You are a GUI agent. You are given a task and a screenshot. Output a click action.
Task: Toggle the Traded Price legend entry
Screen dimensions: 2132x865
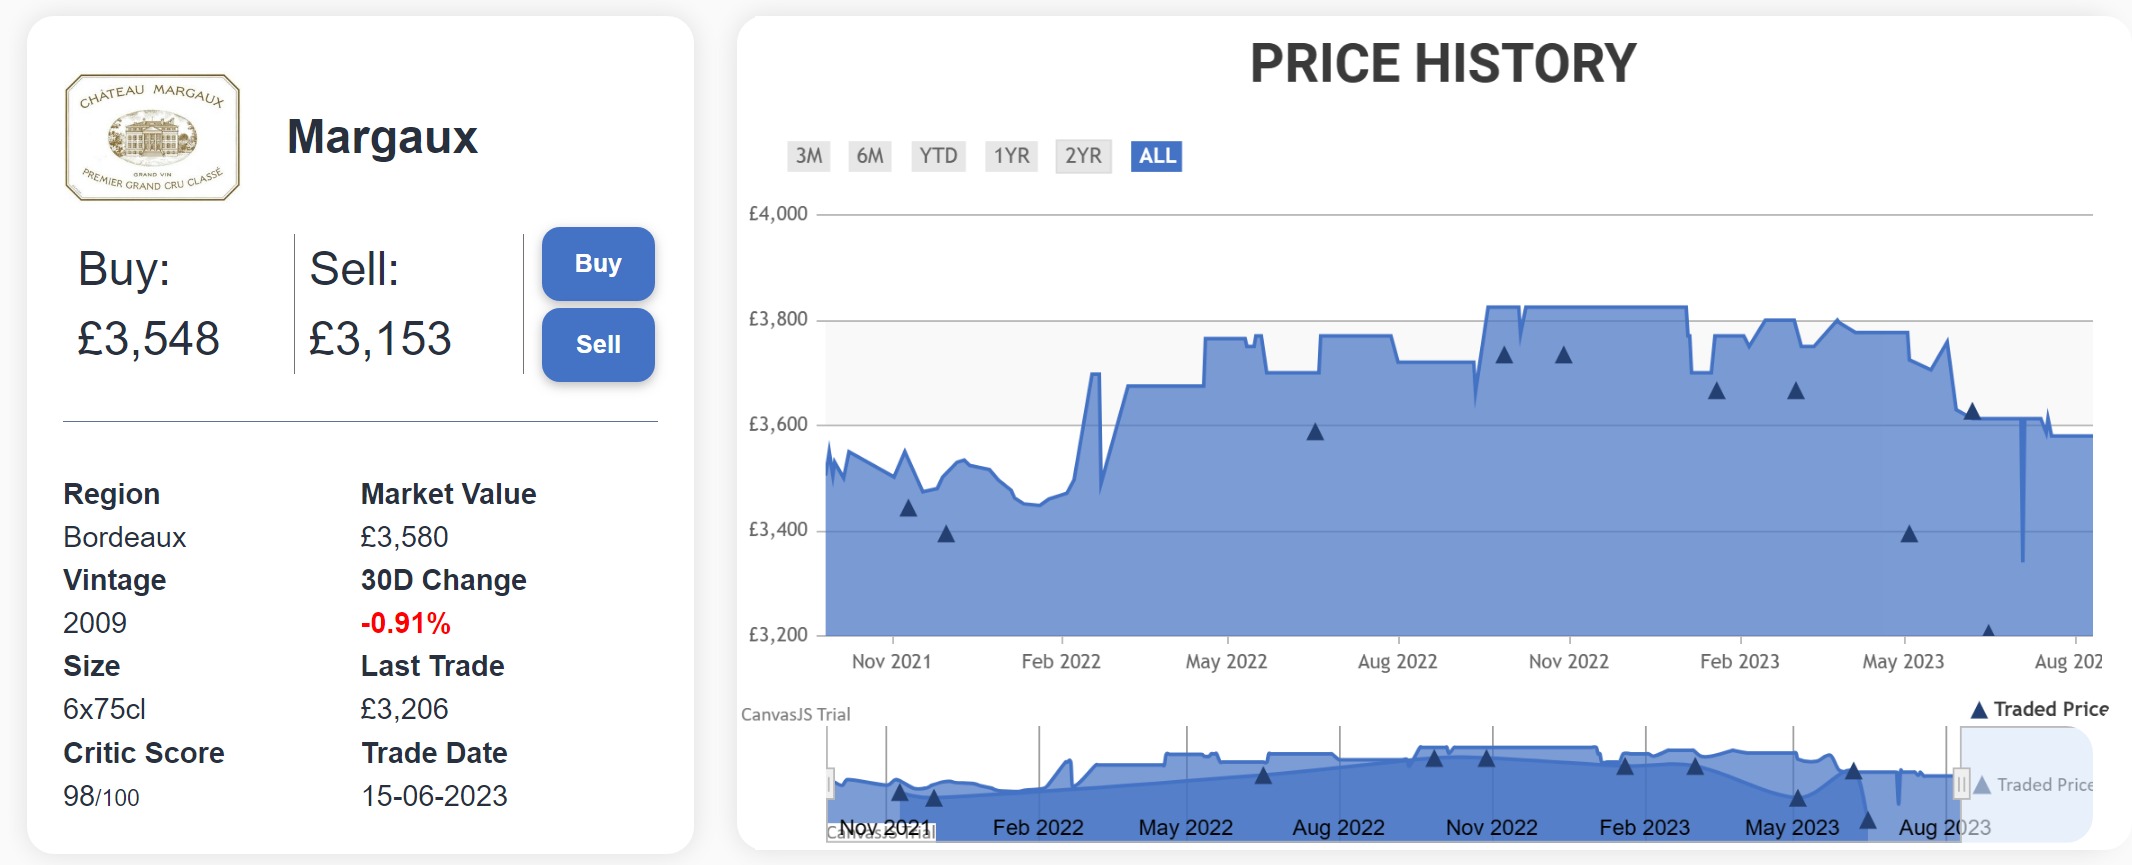[2039, 709]
